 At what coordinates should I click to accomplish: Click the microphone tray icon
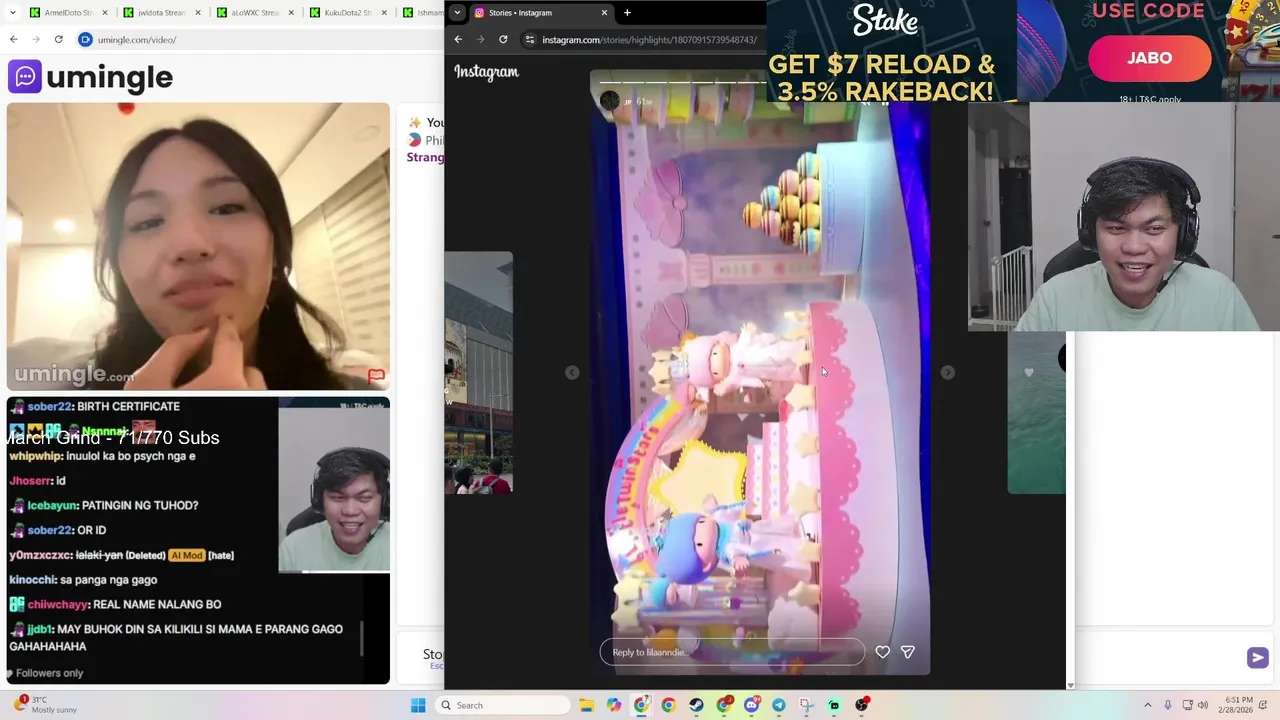click(x=1167, y=705)
